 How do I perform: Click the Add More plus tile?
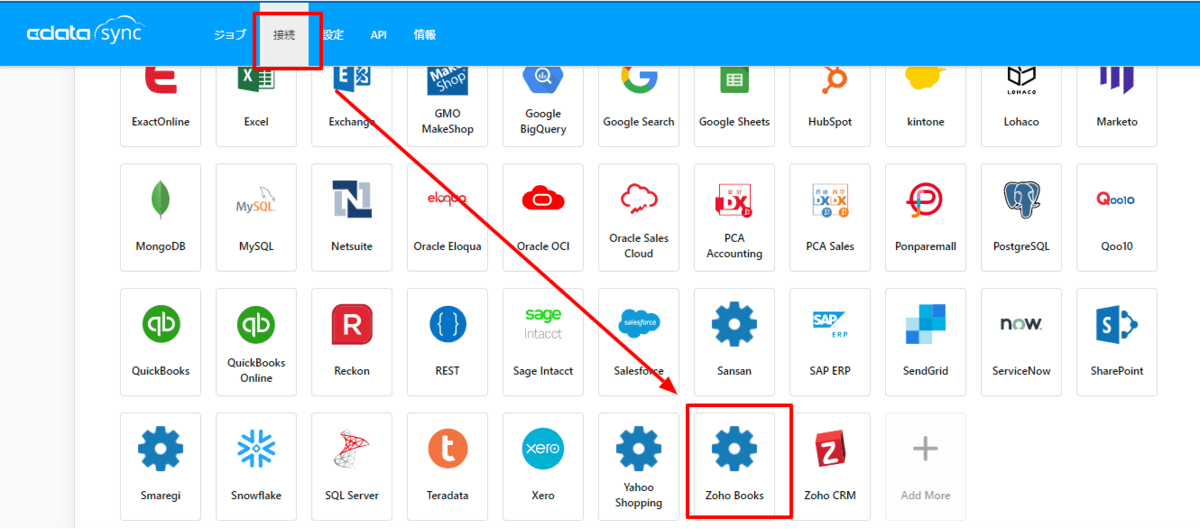point(926,467)
